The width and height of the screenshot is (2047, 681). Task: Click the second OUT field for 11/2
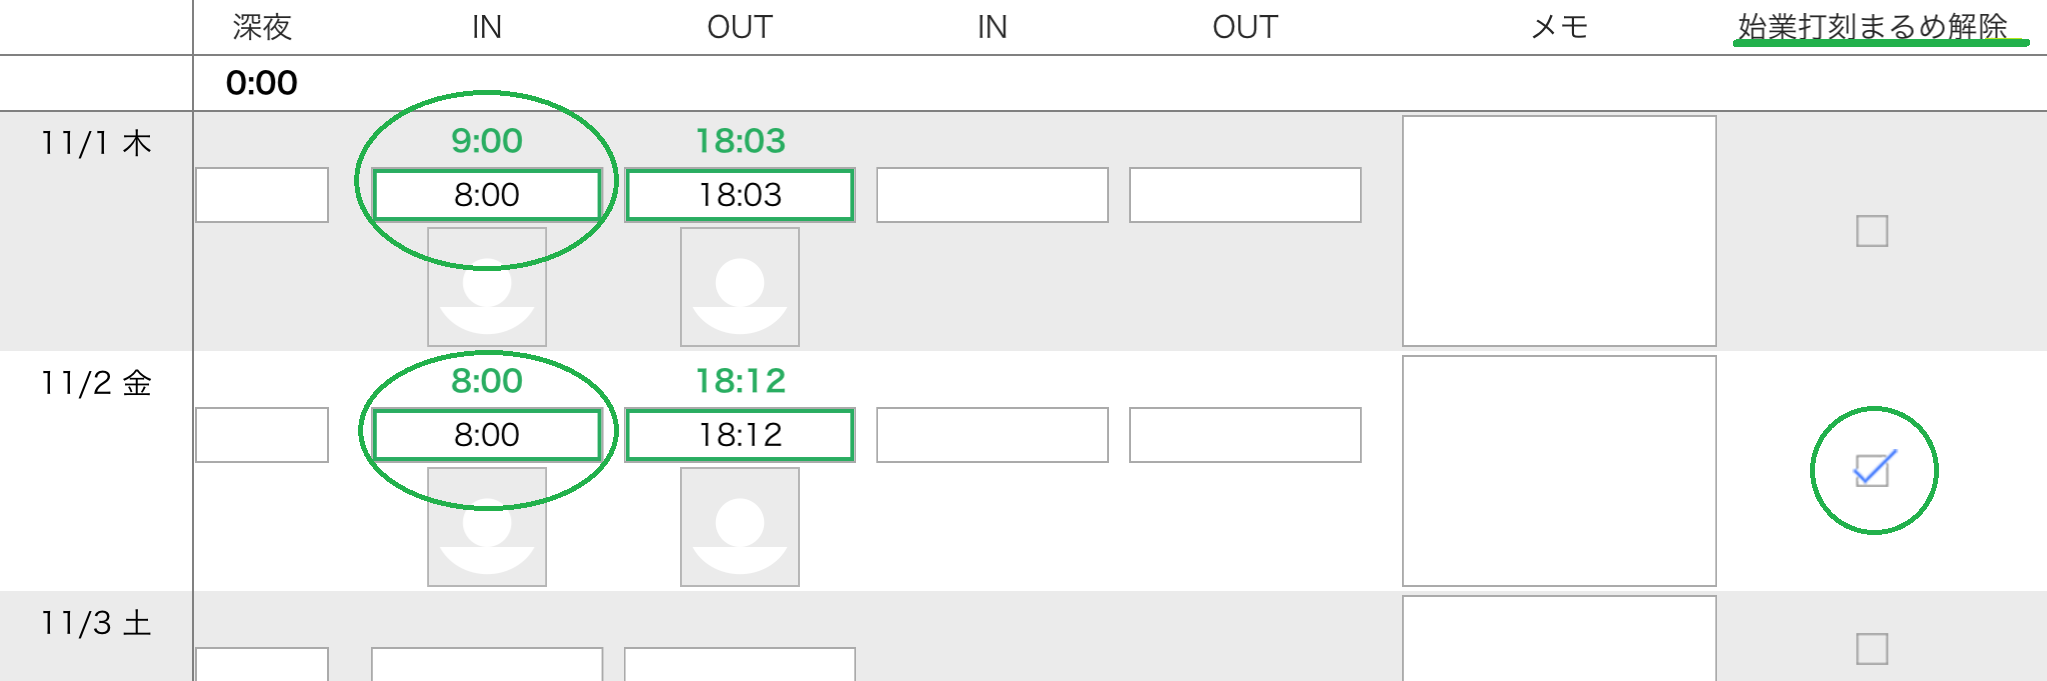tap(1245, 435)
